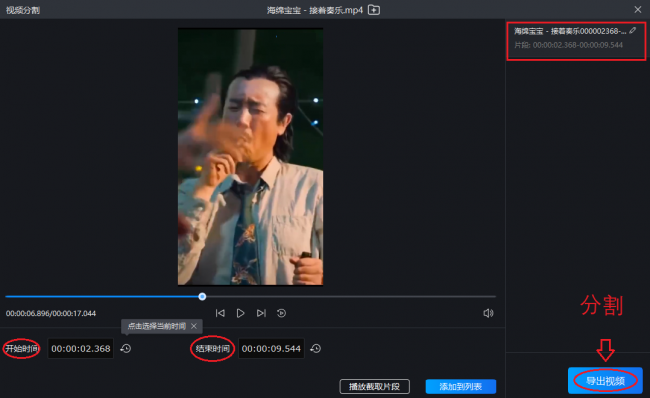Click the playback progress slider handle
This screenshot has width=650, height=398.
tap(202, 296)
